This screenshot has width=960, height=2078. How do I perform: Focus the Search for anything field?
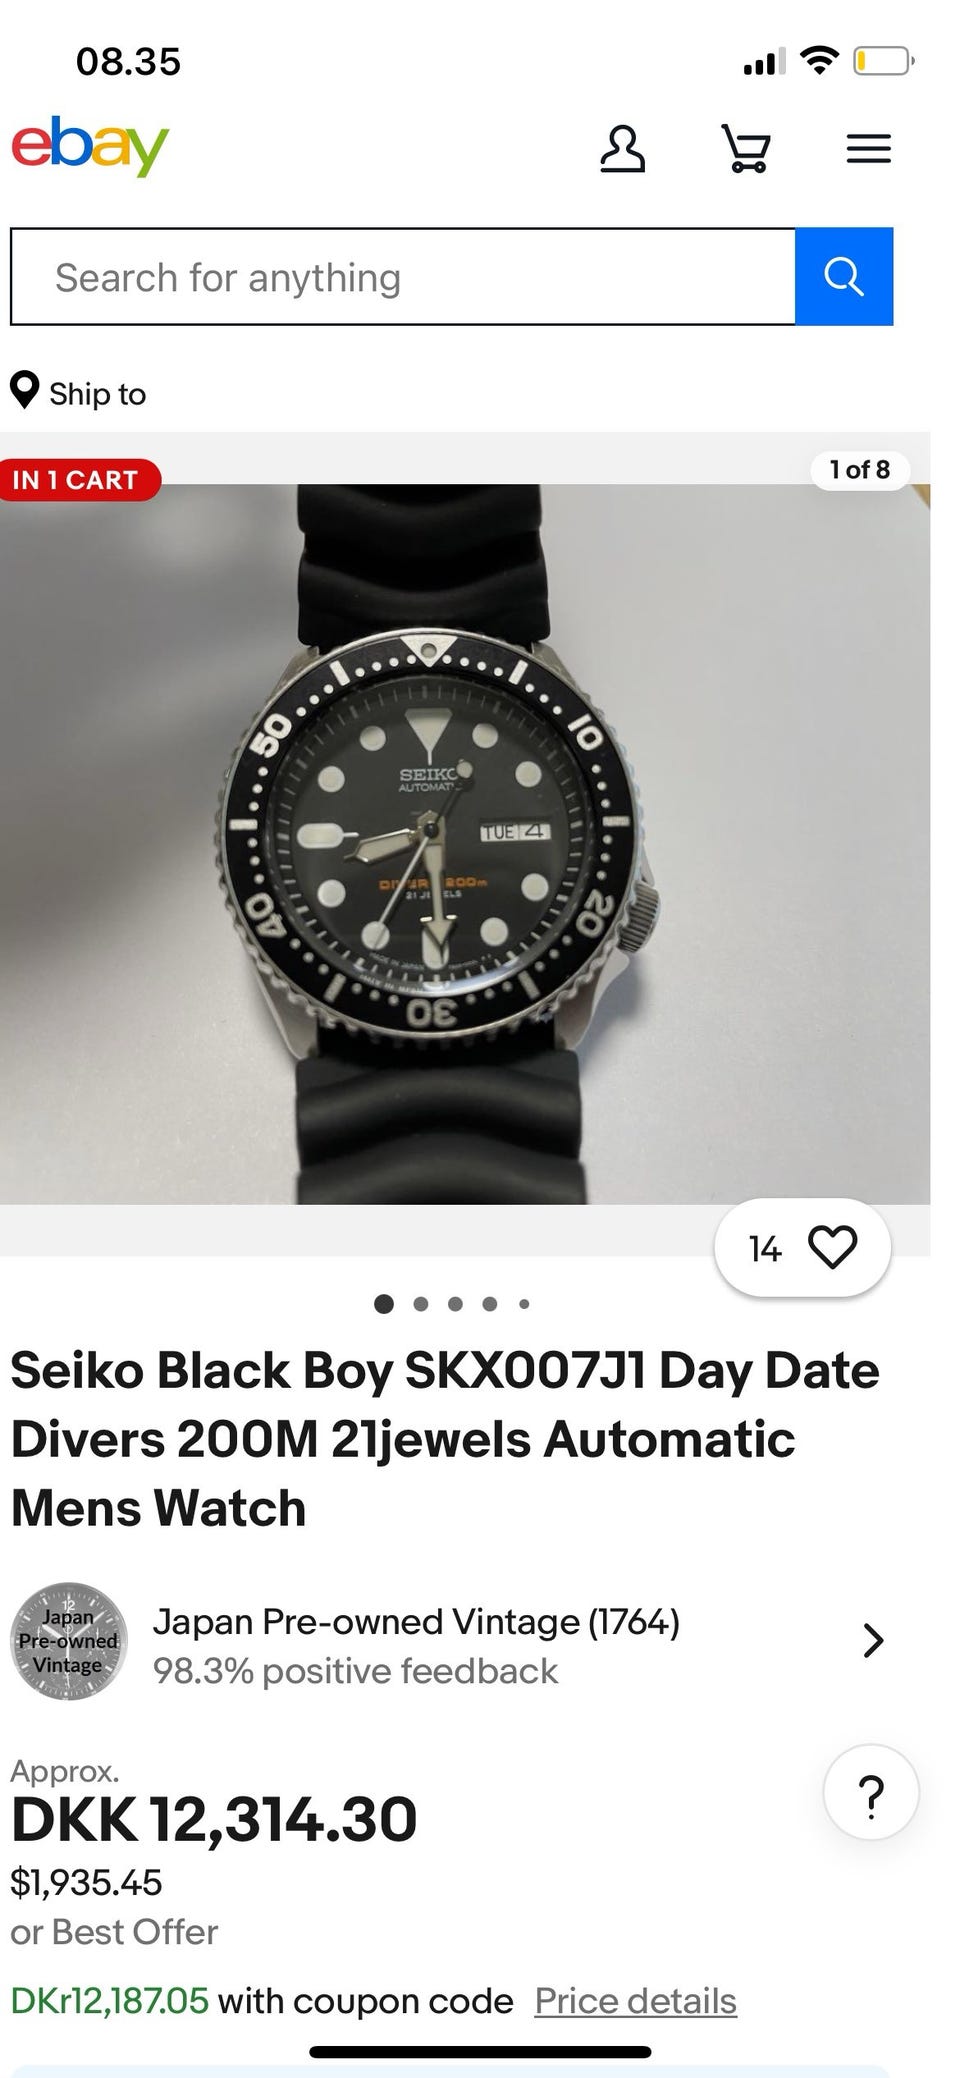point(403,276)
